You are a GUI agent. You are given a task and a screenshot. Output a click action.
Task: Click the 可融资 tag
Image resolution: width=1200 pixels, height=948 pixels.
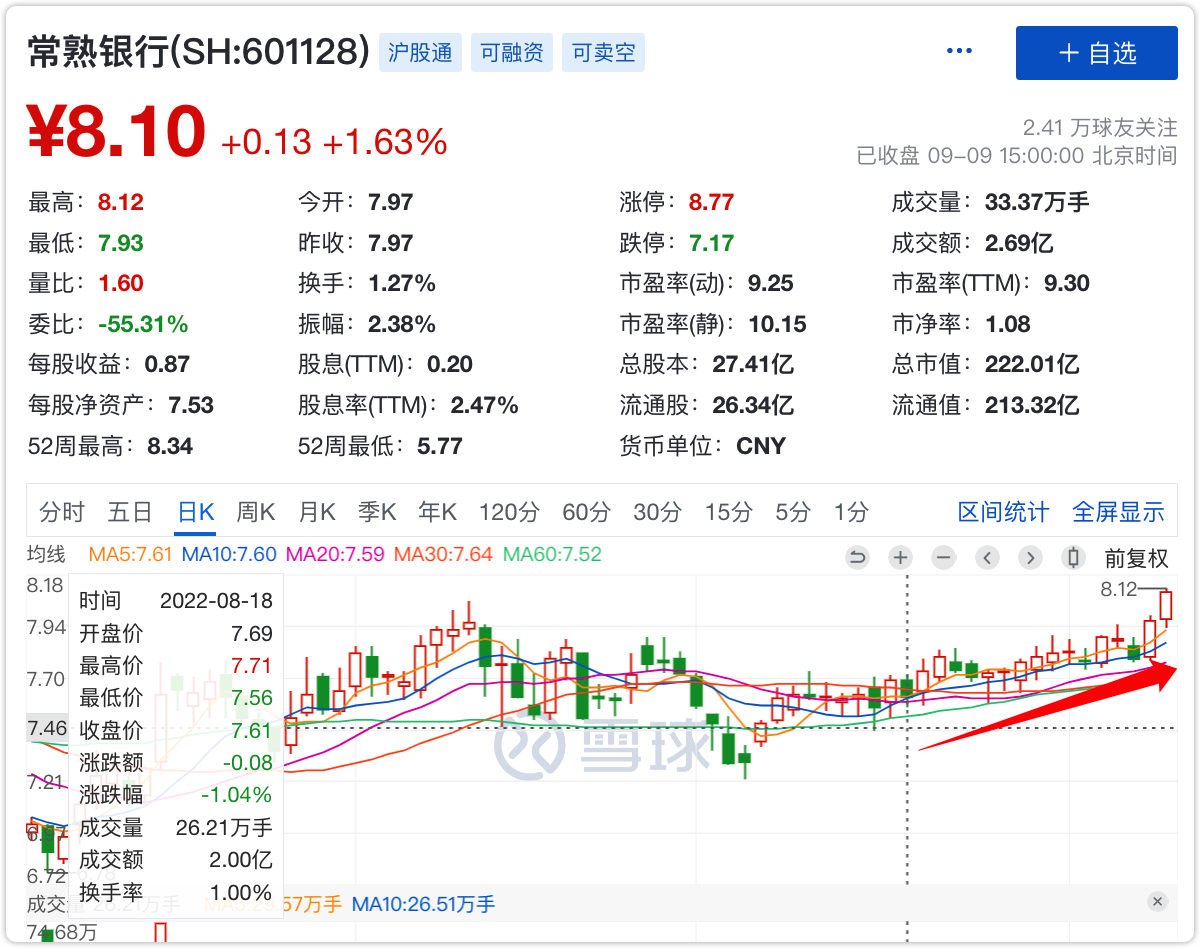point(512,53)
